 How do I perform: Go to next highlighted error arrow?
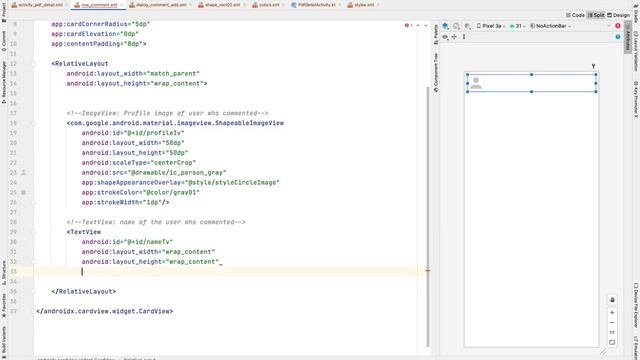point(426,25)
